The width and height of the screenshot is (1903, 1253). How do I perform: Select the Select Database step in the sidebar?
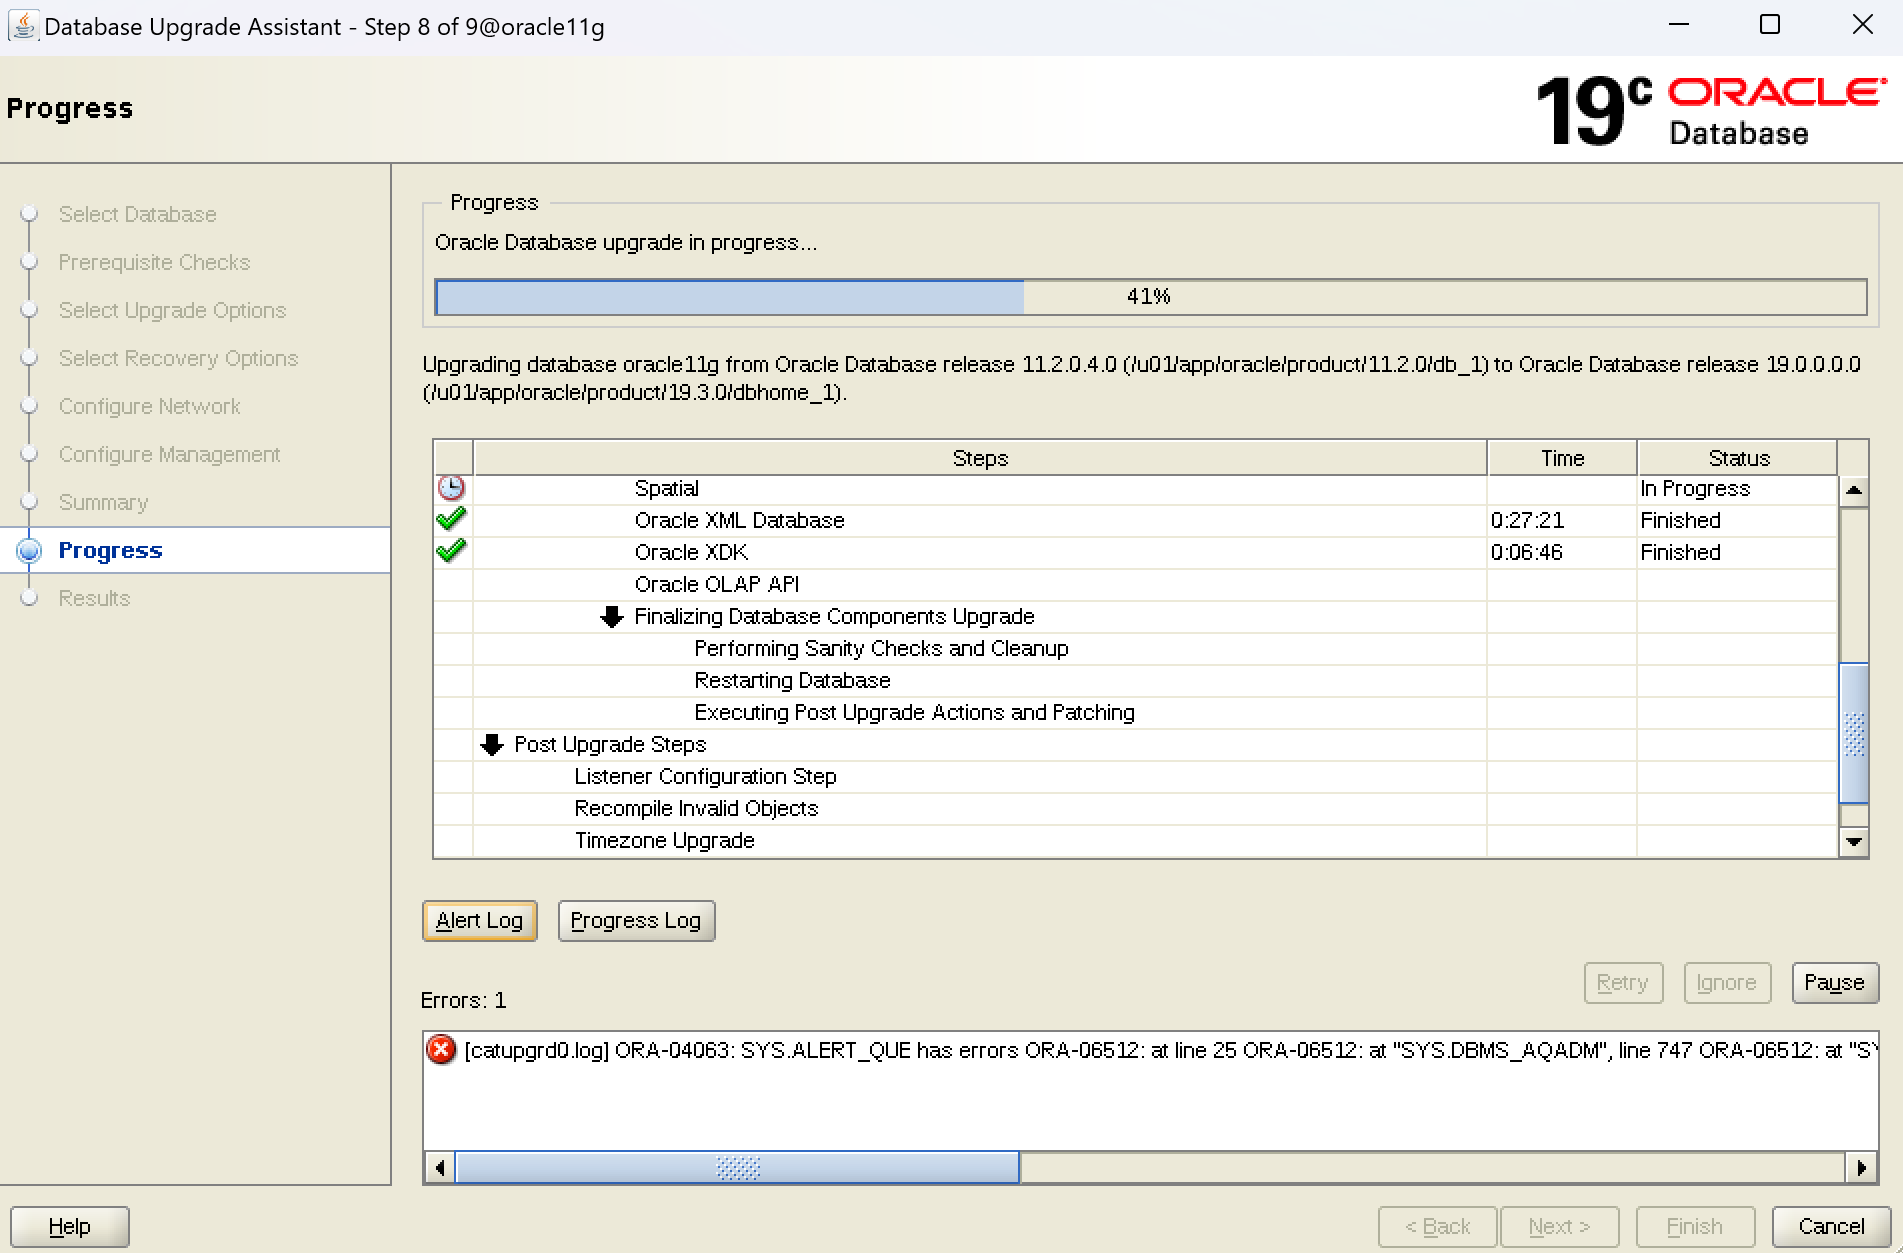click(137, 214)
